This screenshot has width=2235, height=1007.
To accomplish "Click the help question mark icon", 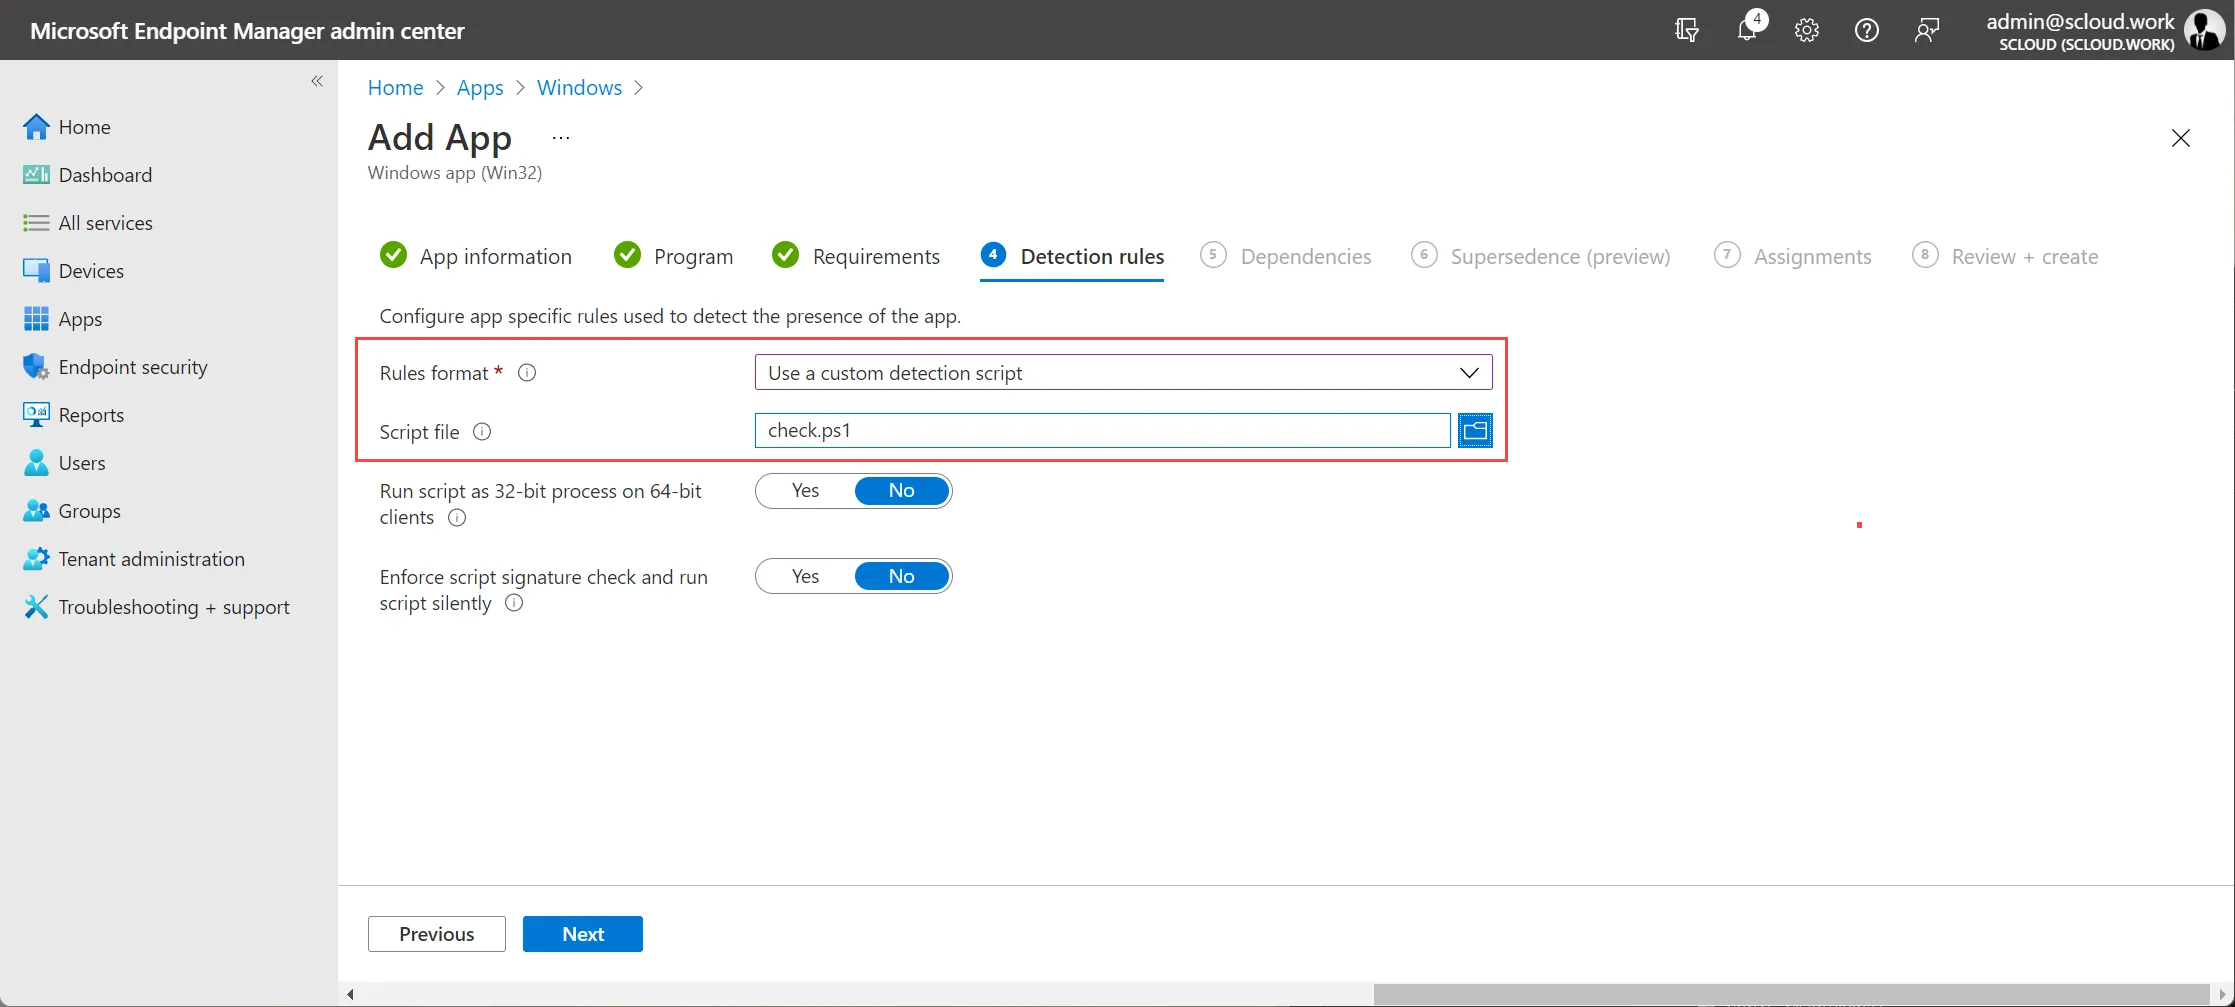I will [x=1866, y=30].
